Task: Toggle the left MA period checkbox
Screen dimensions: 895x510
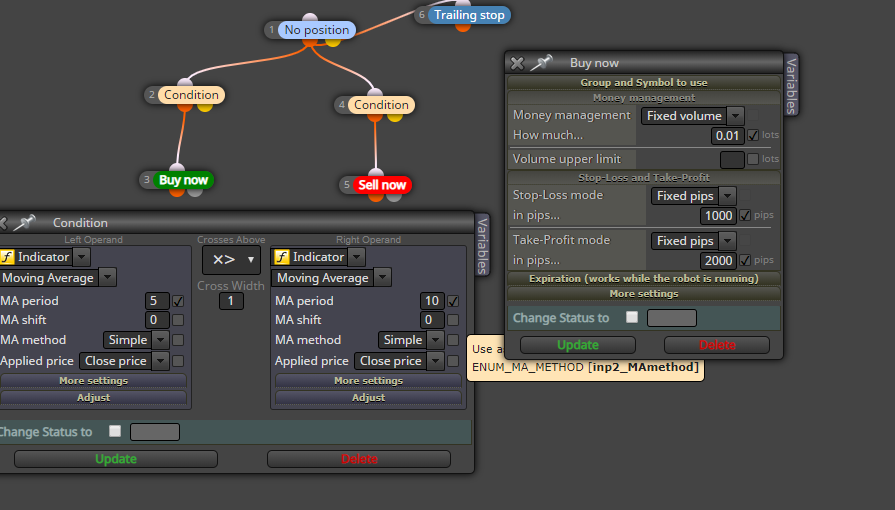Action: tap(178, 301)
